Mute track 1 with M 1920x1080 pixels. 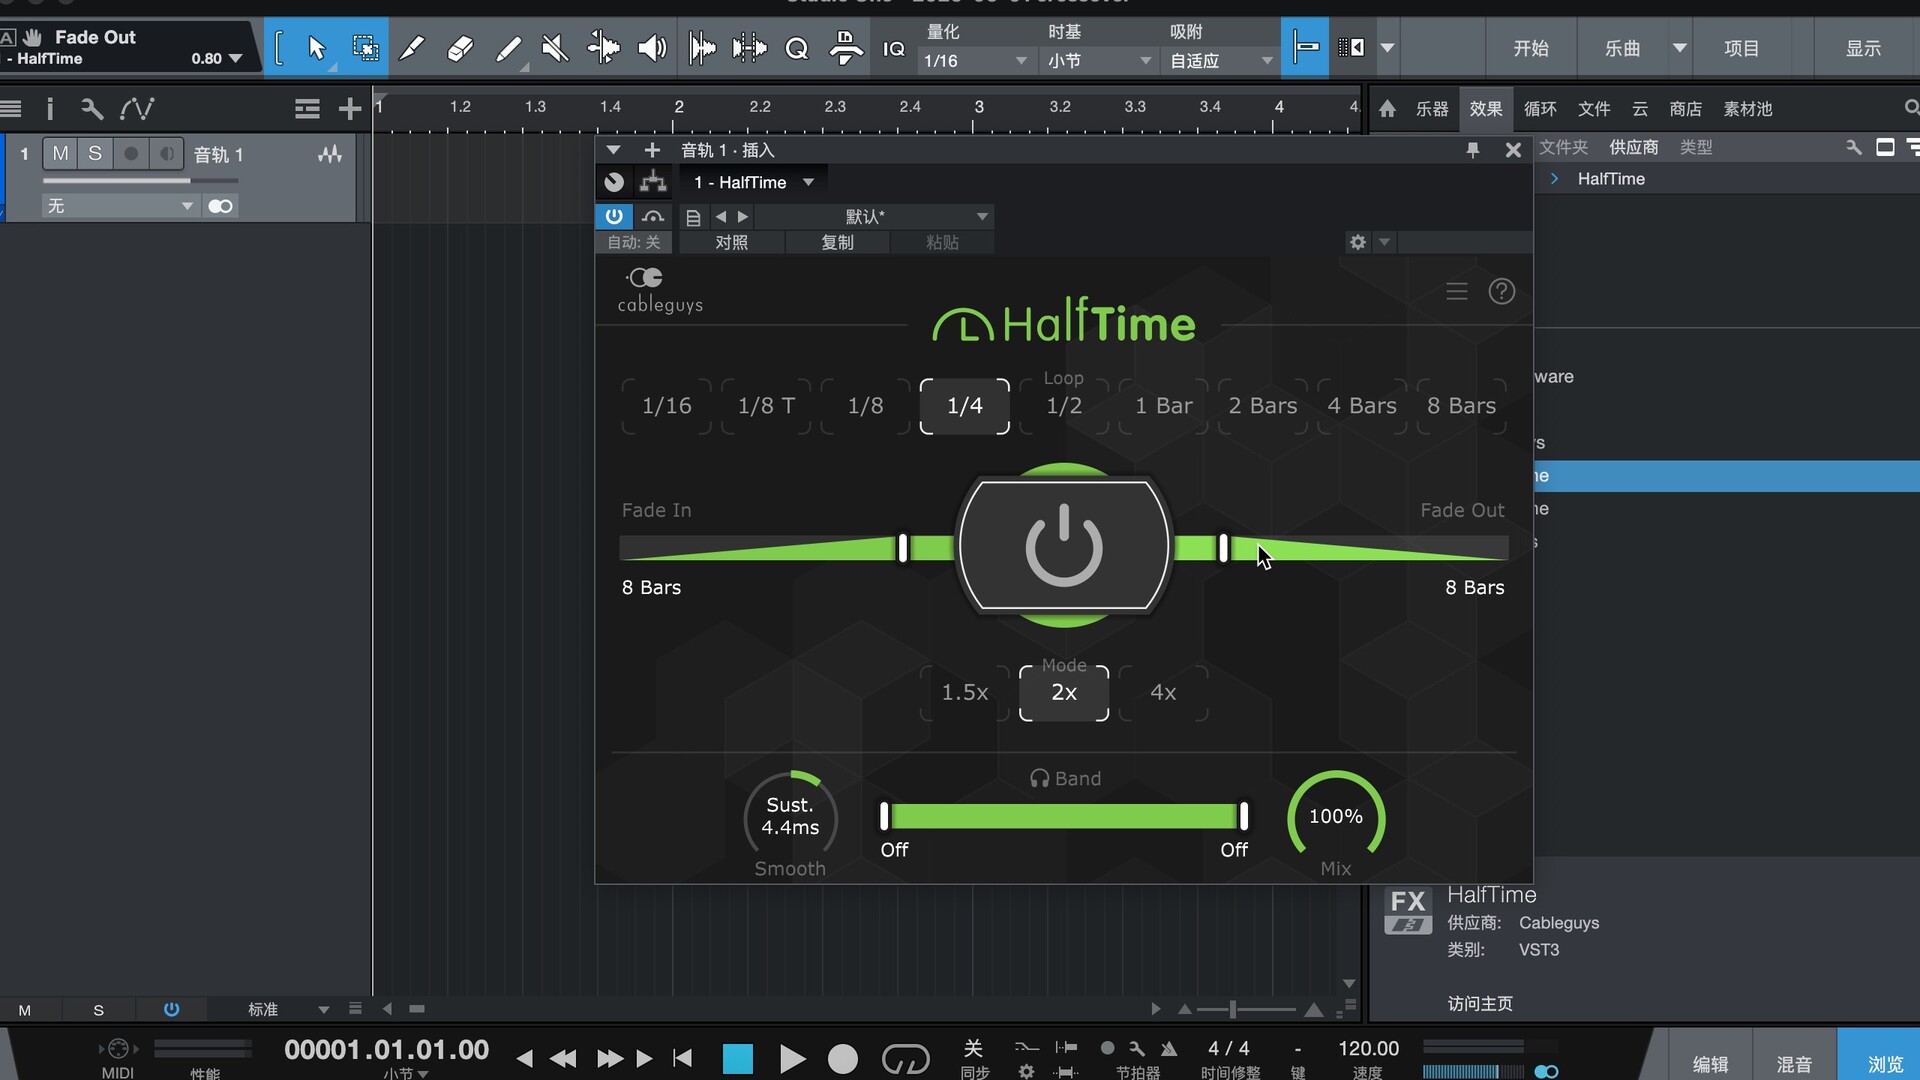pyautogui.click(x=61, y=153)
